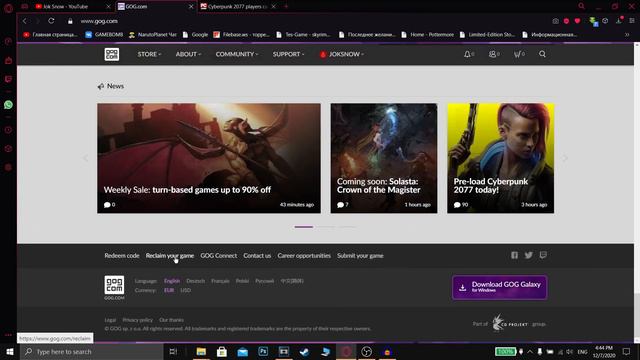Screen dimensions: 640x360
Task: Open Weekly Sale turn-based games news card
Action: tap(209, 158)
